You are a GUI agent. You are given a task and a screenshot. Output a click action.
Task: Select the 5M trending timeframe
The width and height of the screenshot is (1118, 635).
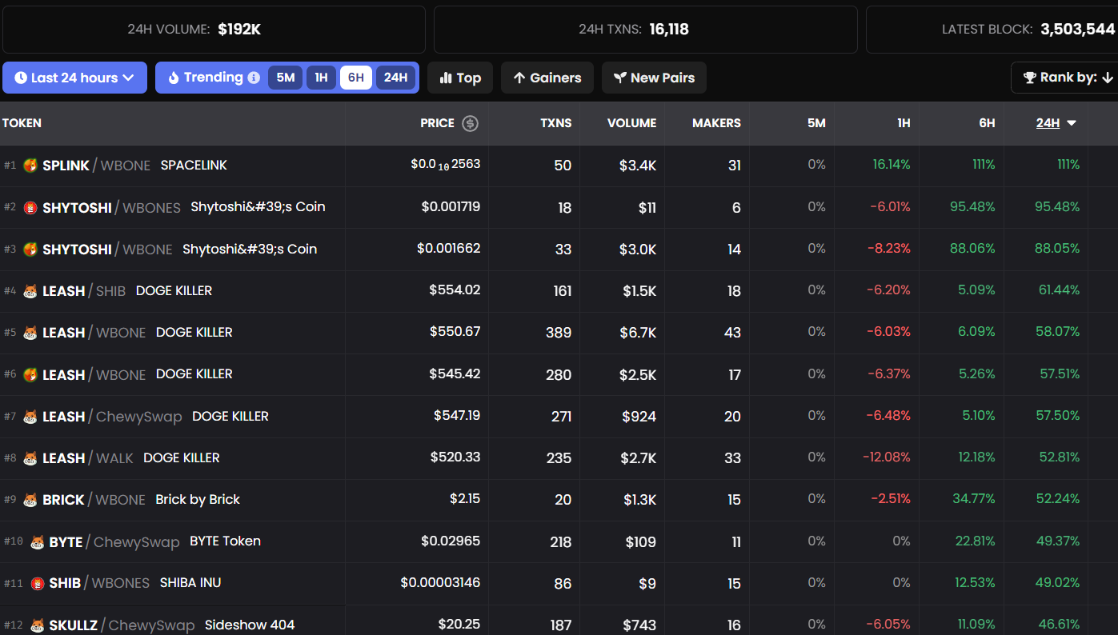coord(285,78)
